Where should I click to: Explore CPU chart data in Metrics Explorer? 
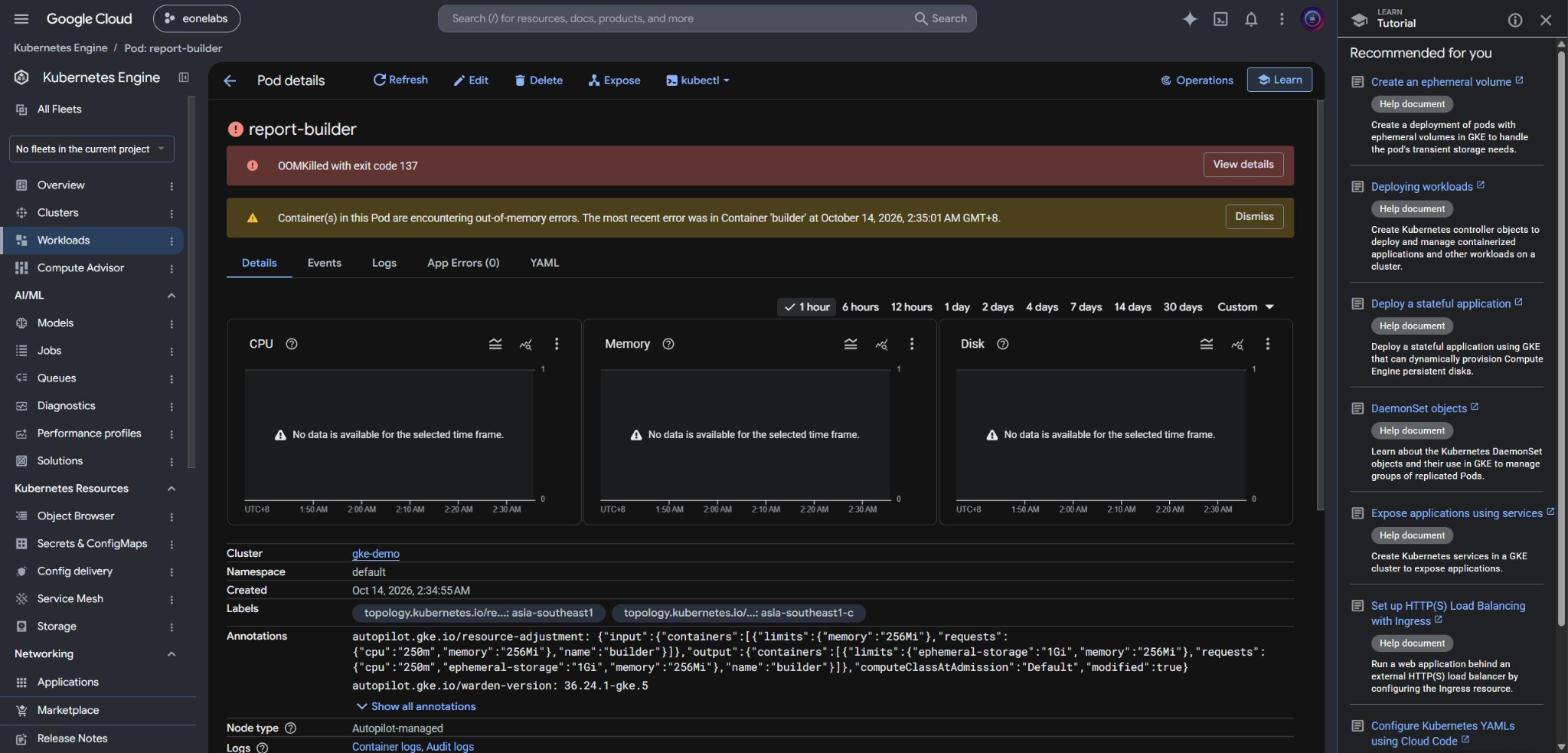click(526, 344)
